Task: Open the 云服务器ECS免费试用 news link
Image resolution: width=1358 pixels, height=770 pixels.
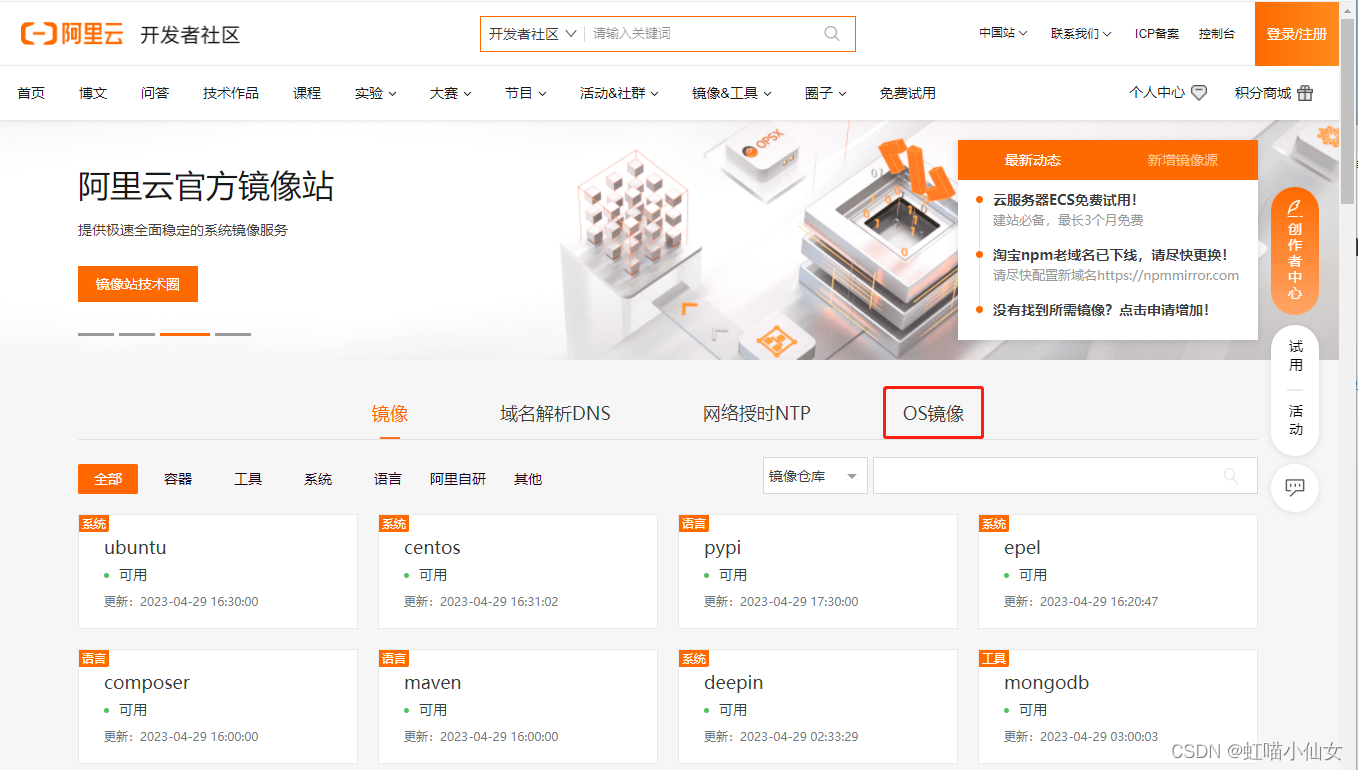Action: [x=1065, y=200]
